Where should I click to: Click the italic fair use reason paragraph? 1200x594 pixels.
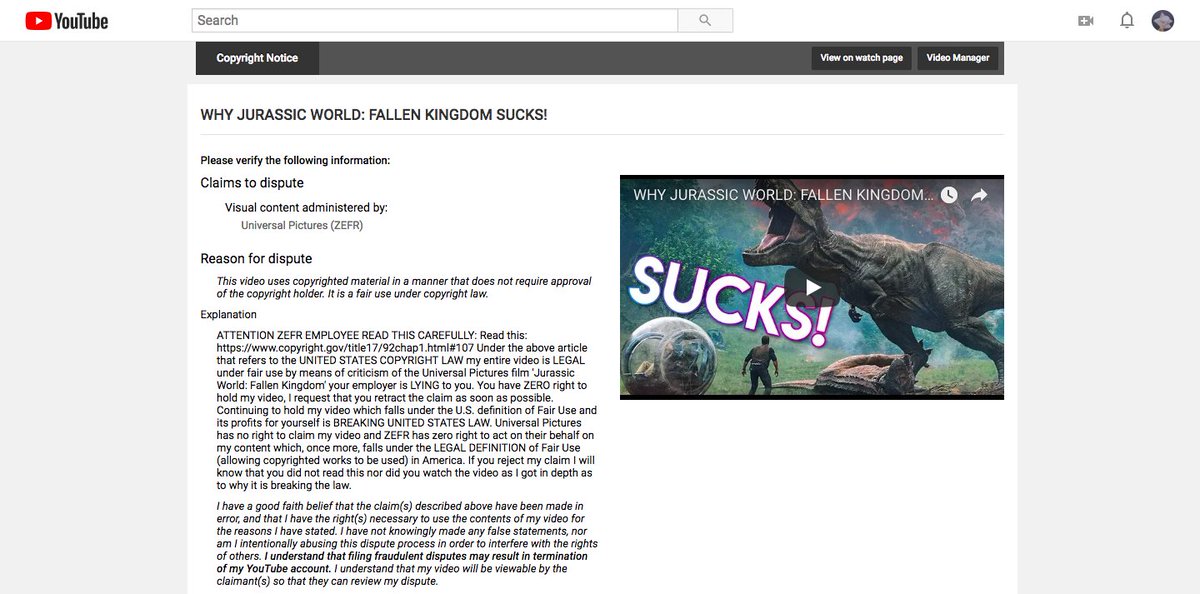tap(404, 288)
